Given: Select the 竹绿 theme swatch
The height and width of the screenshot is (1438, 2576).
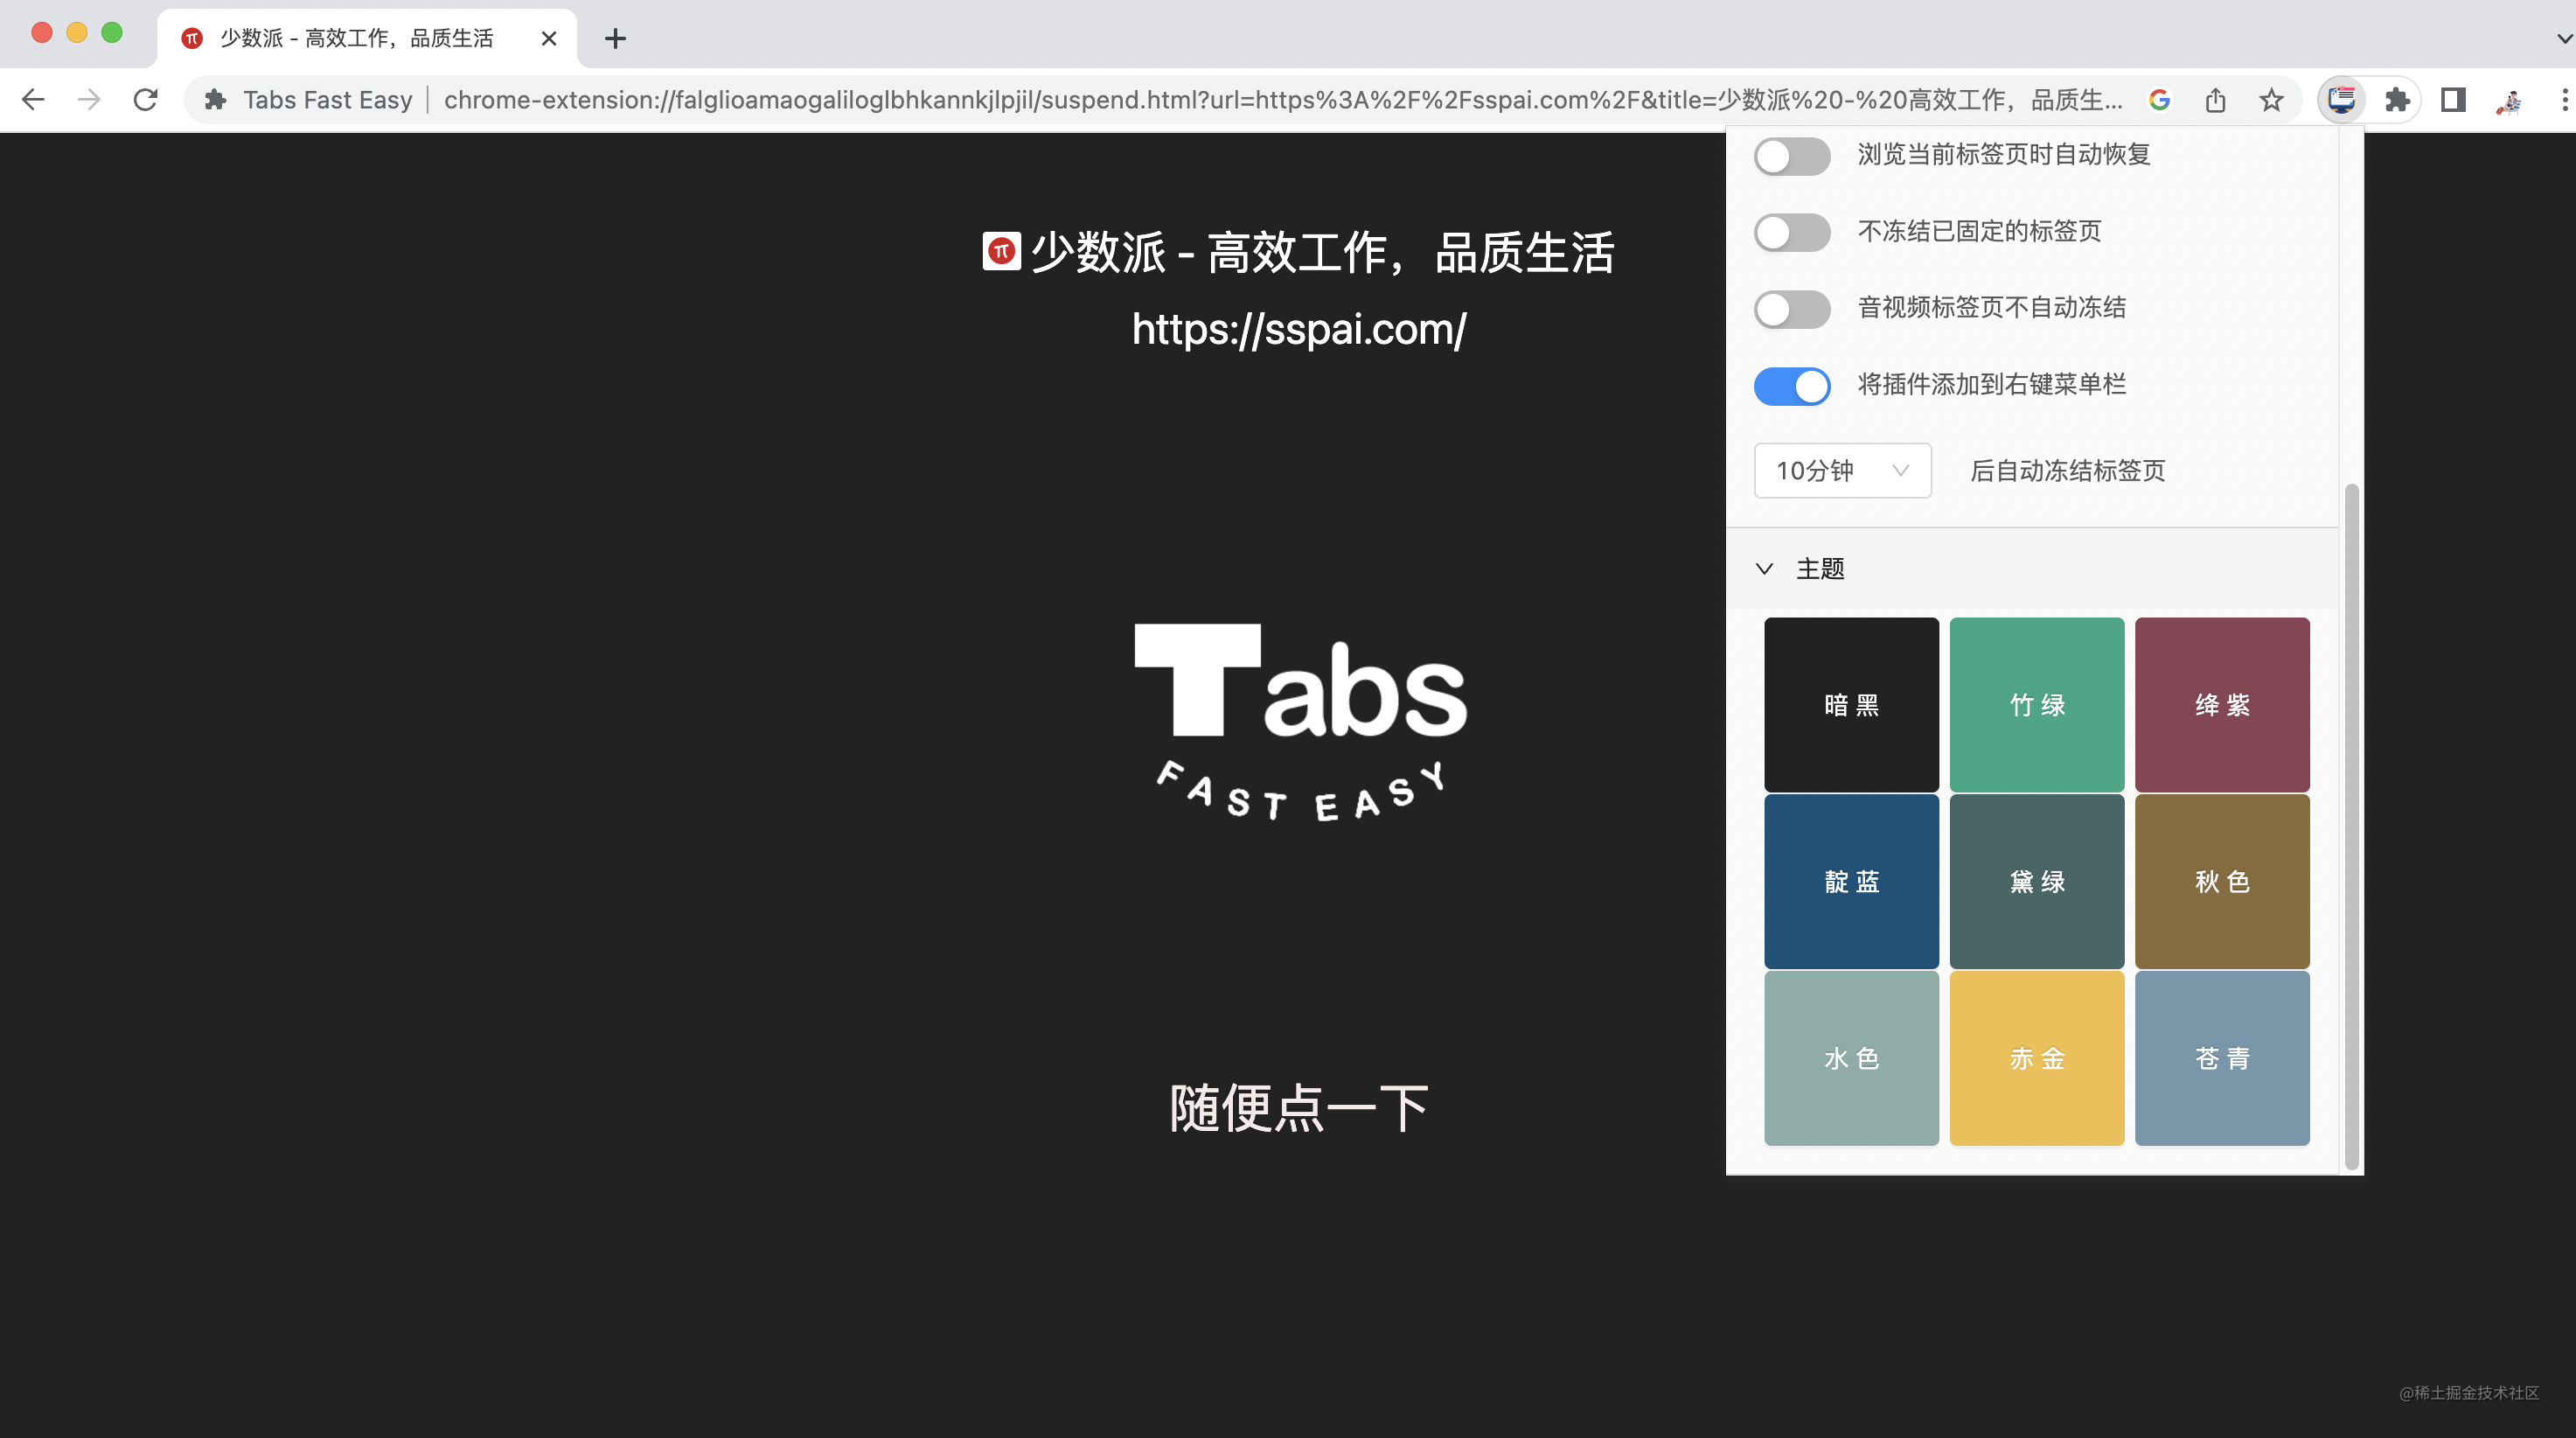Looking at the screenshot, I should pyautogui.click(x=2037, y=704).
